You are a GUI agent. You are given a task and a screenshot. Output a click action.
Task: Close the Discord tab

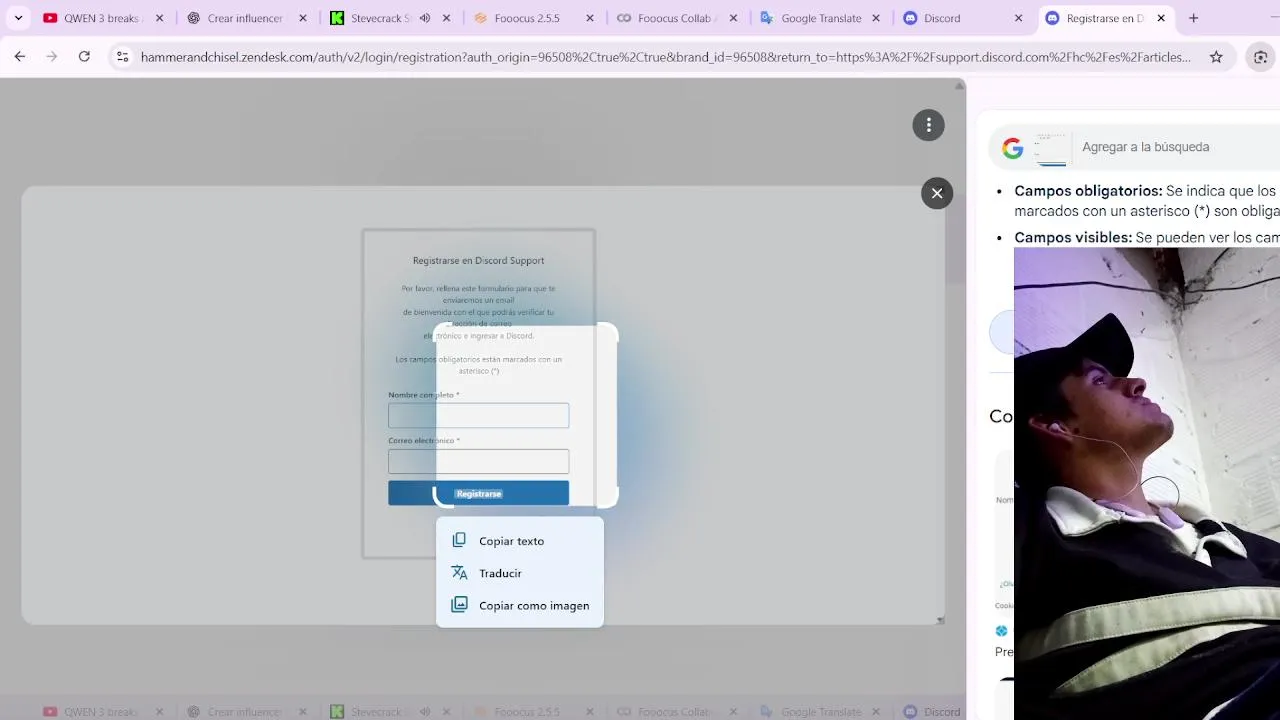[1019, 18]
